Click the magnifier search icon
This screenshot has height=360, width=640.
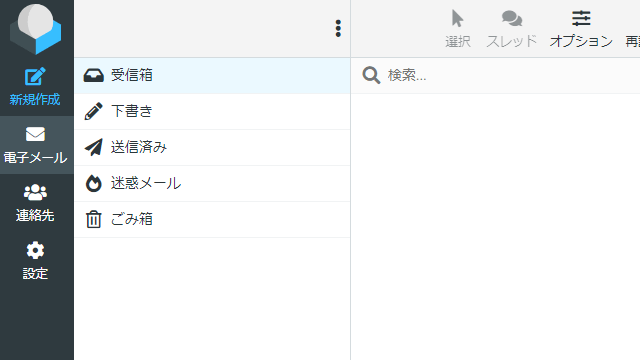(371, 75)
